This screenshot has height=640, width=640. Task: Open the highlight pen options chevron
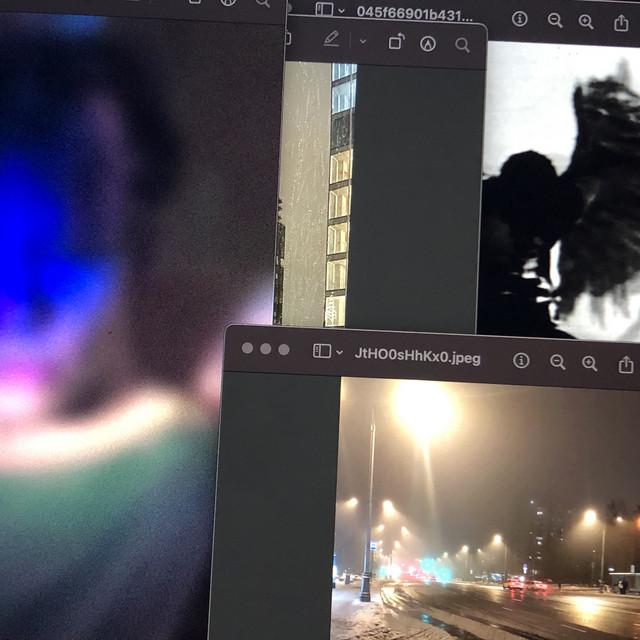[x=363, y=42]
